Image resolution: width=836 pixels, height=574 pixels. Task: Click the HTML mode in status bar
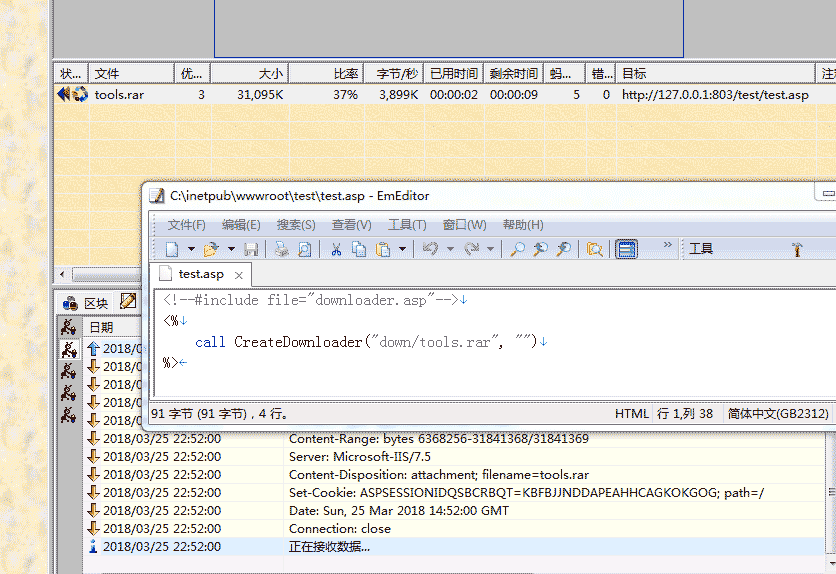tap(631, 413)
